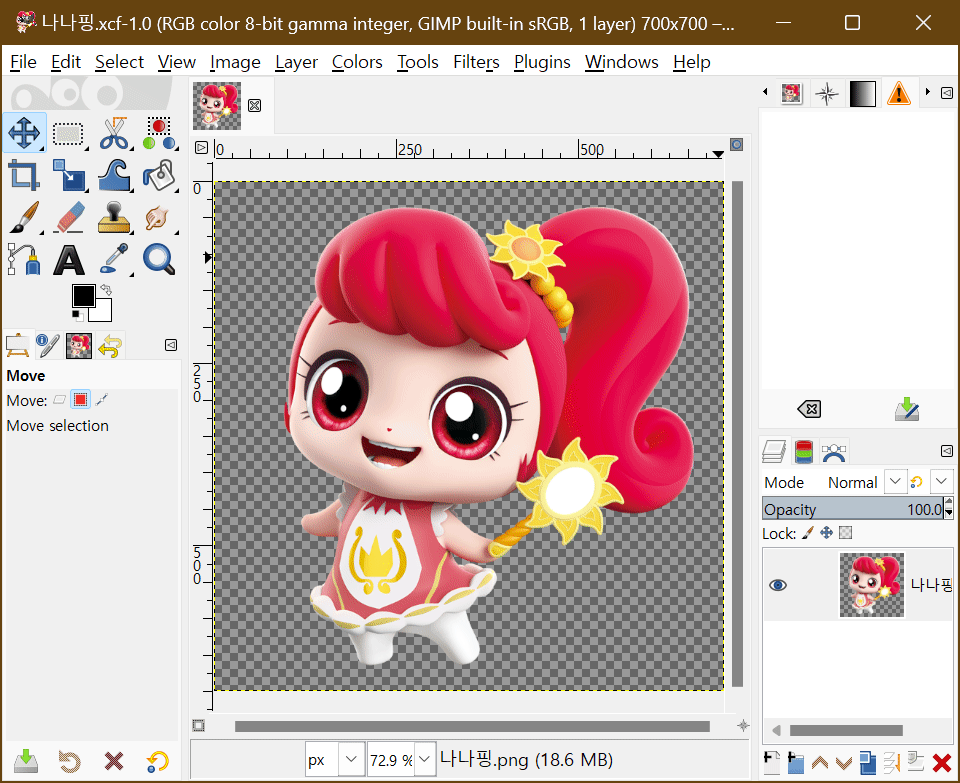Open the Error Console warning tab

coord(899,94)
